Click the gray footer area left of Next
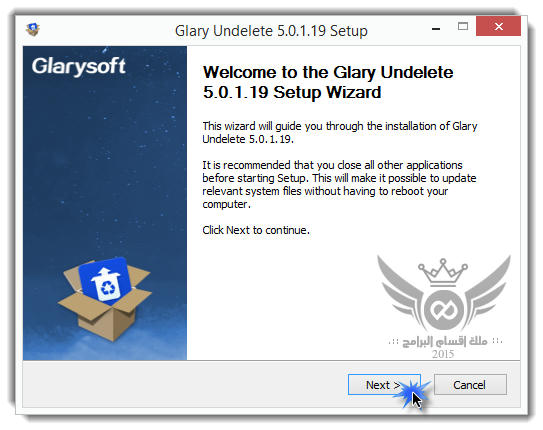This screenshot has height=430, width=543. click(185, 384)
